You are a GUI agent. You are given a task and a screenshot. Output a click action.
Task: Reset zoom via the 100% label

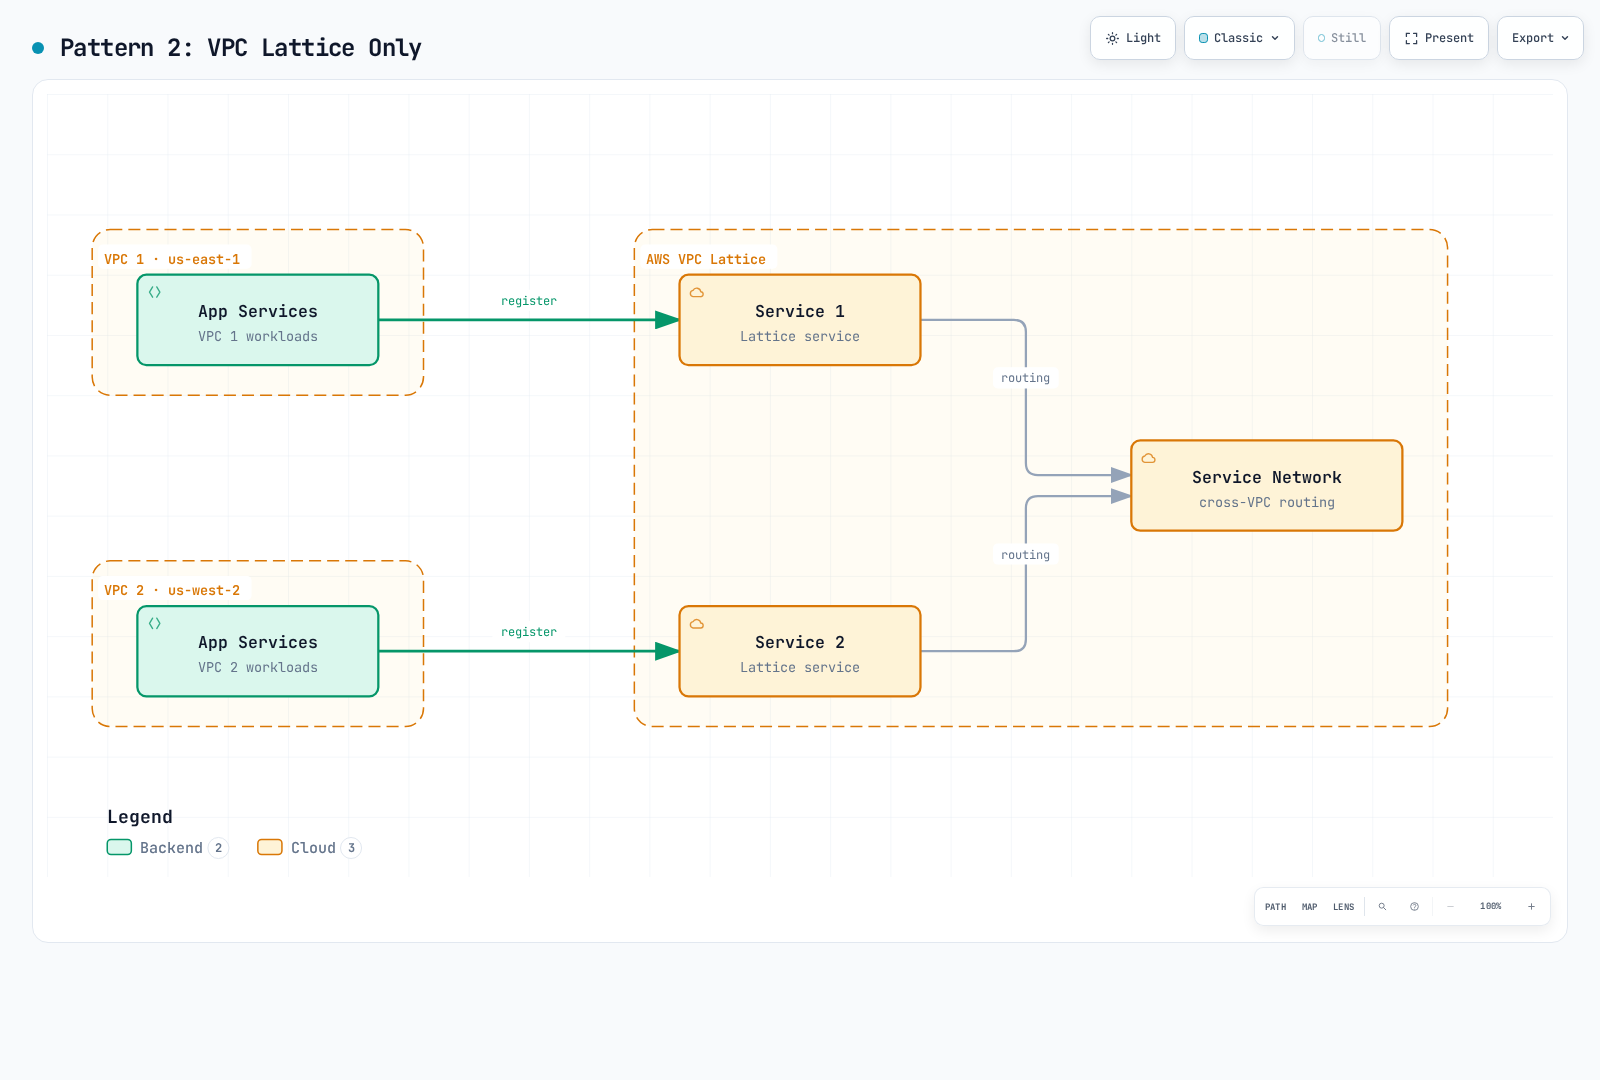tap(1490, 906)
